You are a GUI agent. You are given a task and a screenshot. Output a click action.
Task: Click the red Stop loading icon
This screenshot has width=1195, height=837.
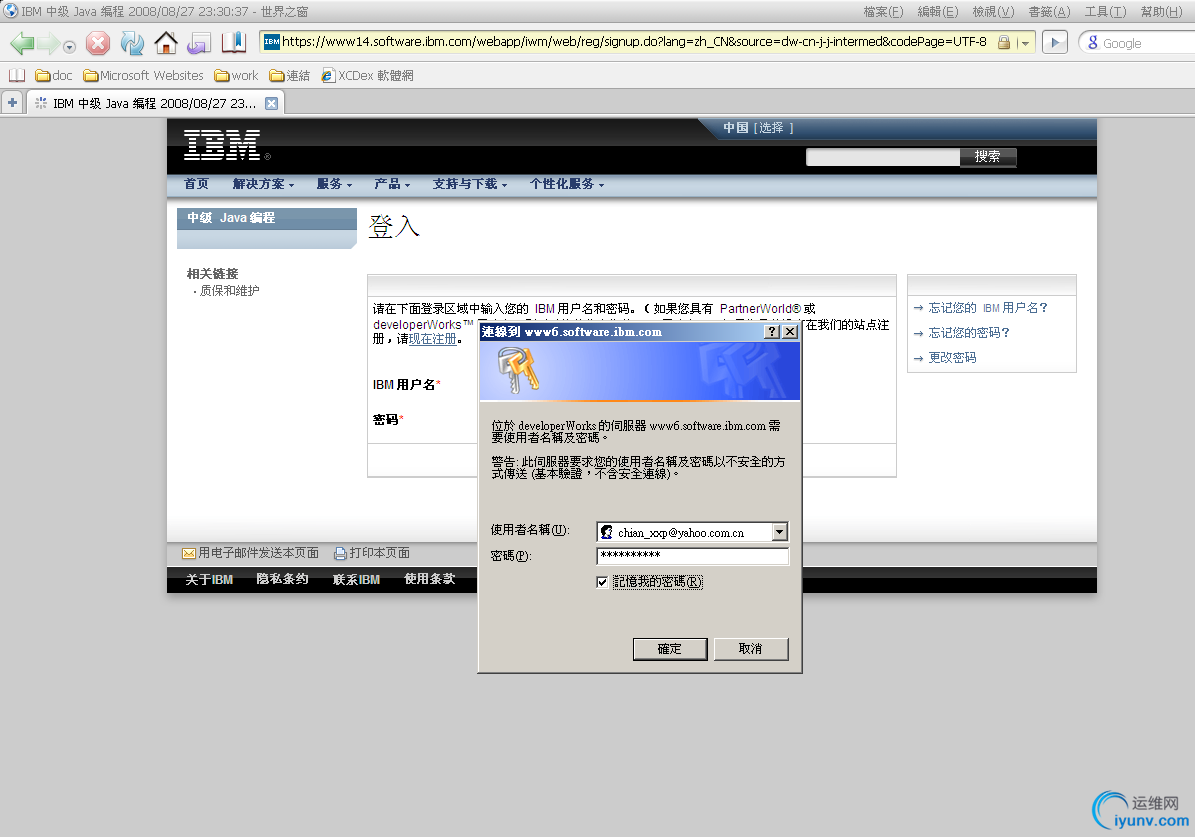tap(98, 43)
